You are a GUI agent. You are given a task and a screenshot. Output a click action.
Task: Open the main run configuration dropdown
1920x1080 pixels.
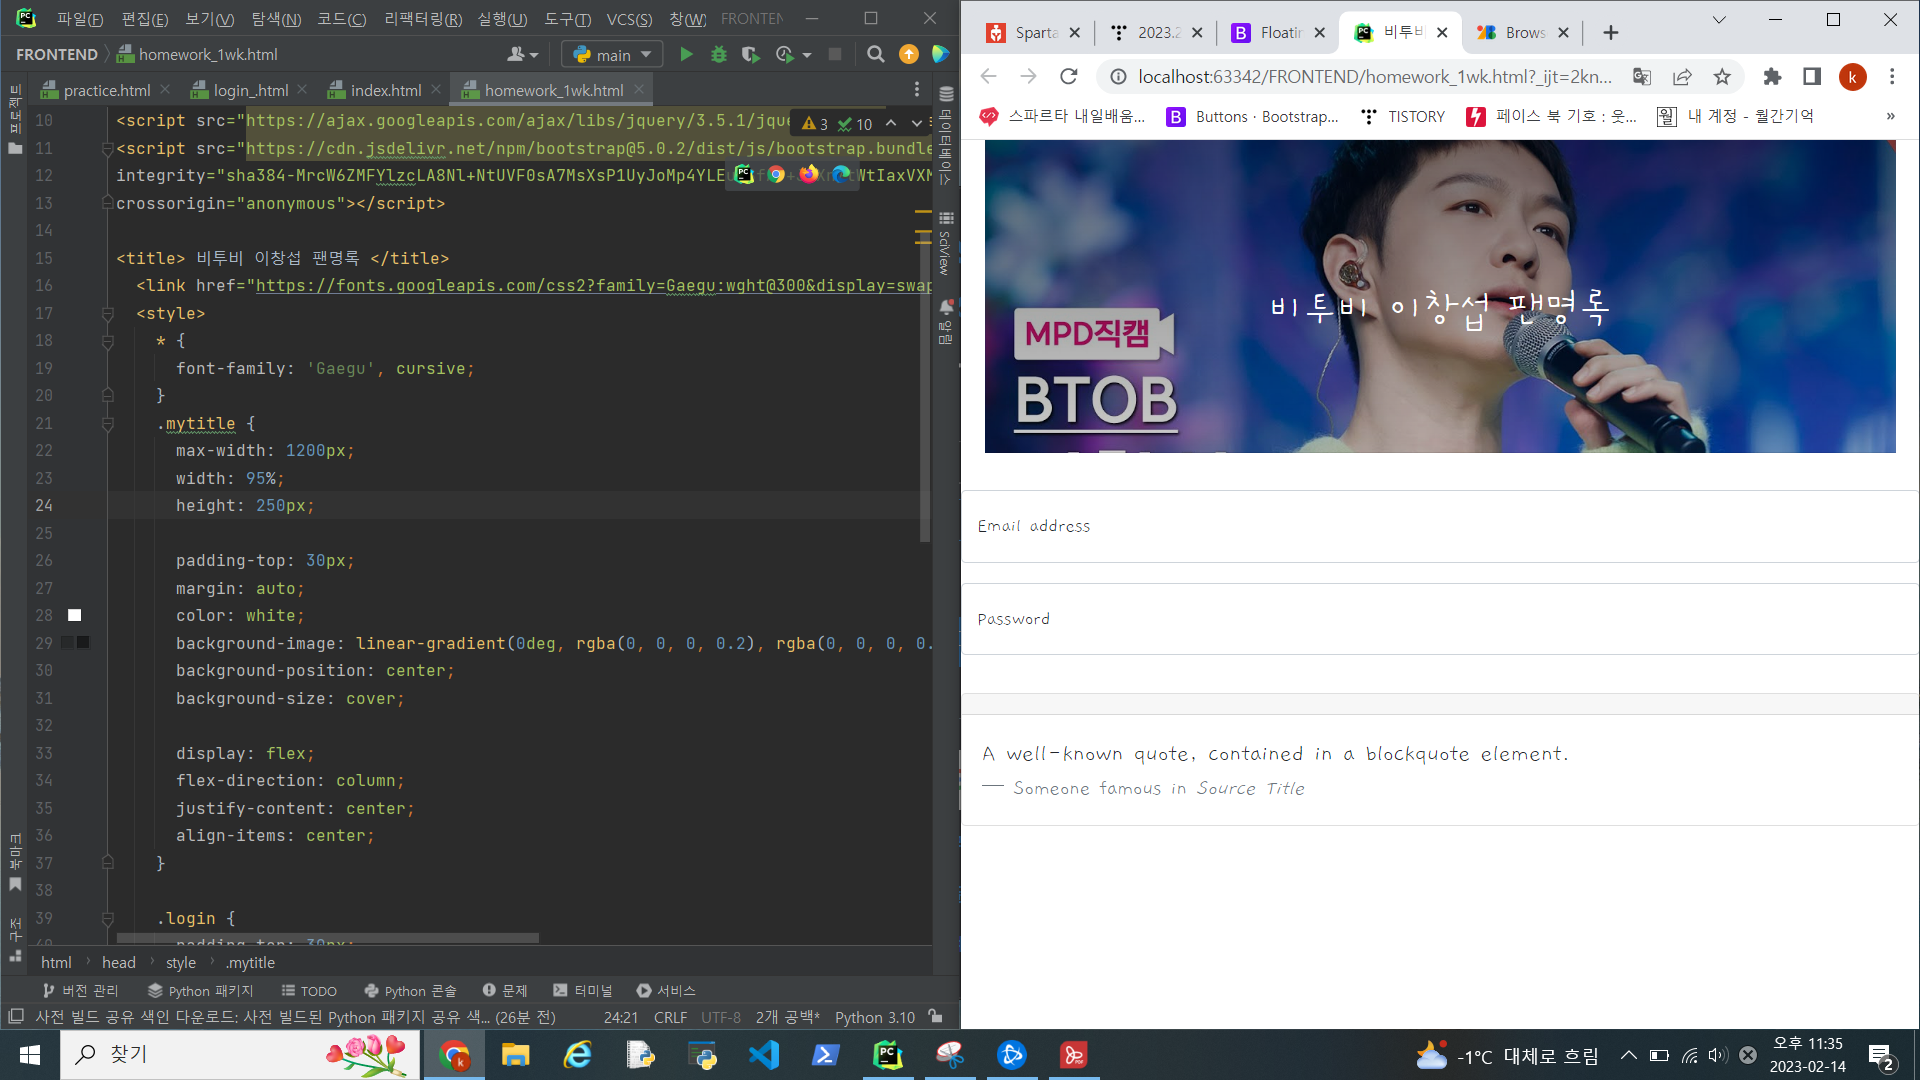[612, 54]
